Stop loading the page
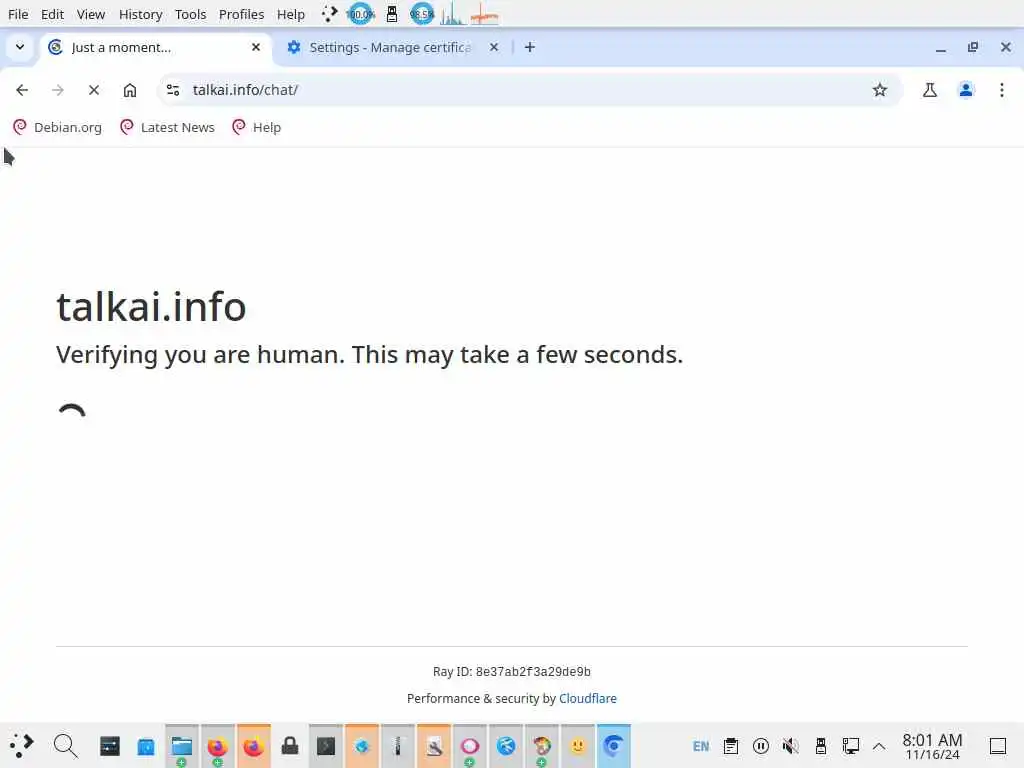This screenshot has width=1024, height=768. 94,90
